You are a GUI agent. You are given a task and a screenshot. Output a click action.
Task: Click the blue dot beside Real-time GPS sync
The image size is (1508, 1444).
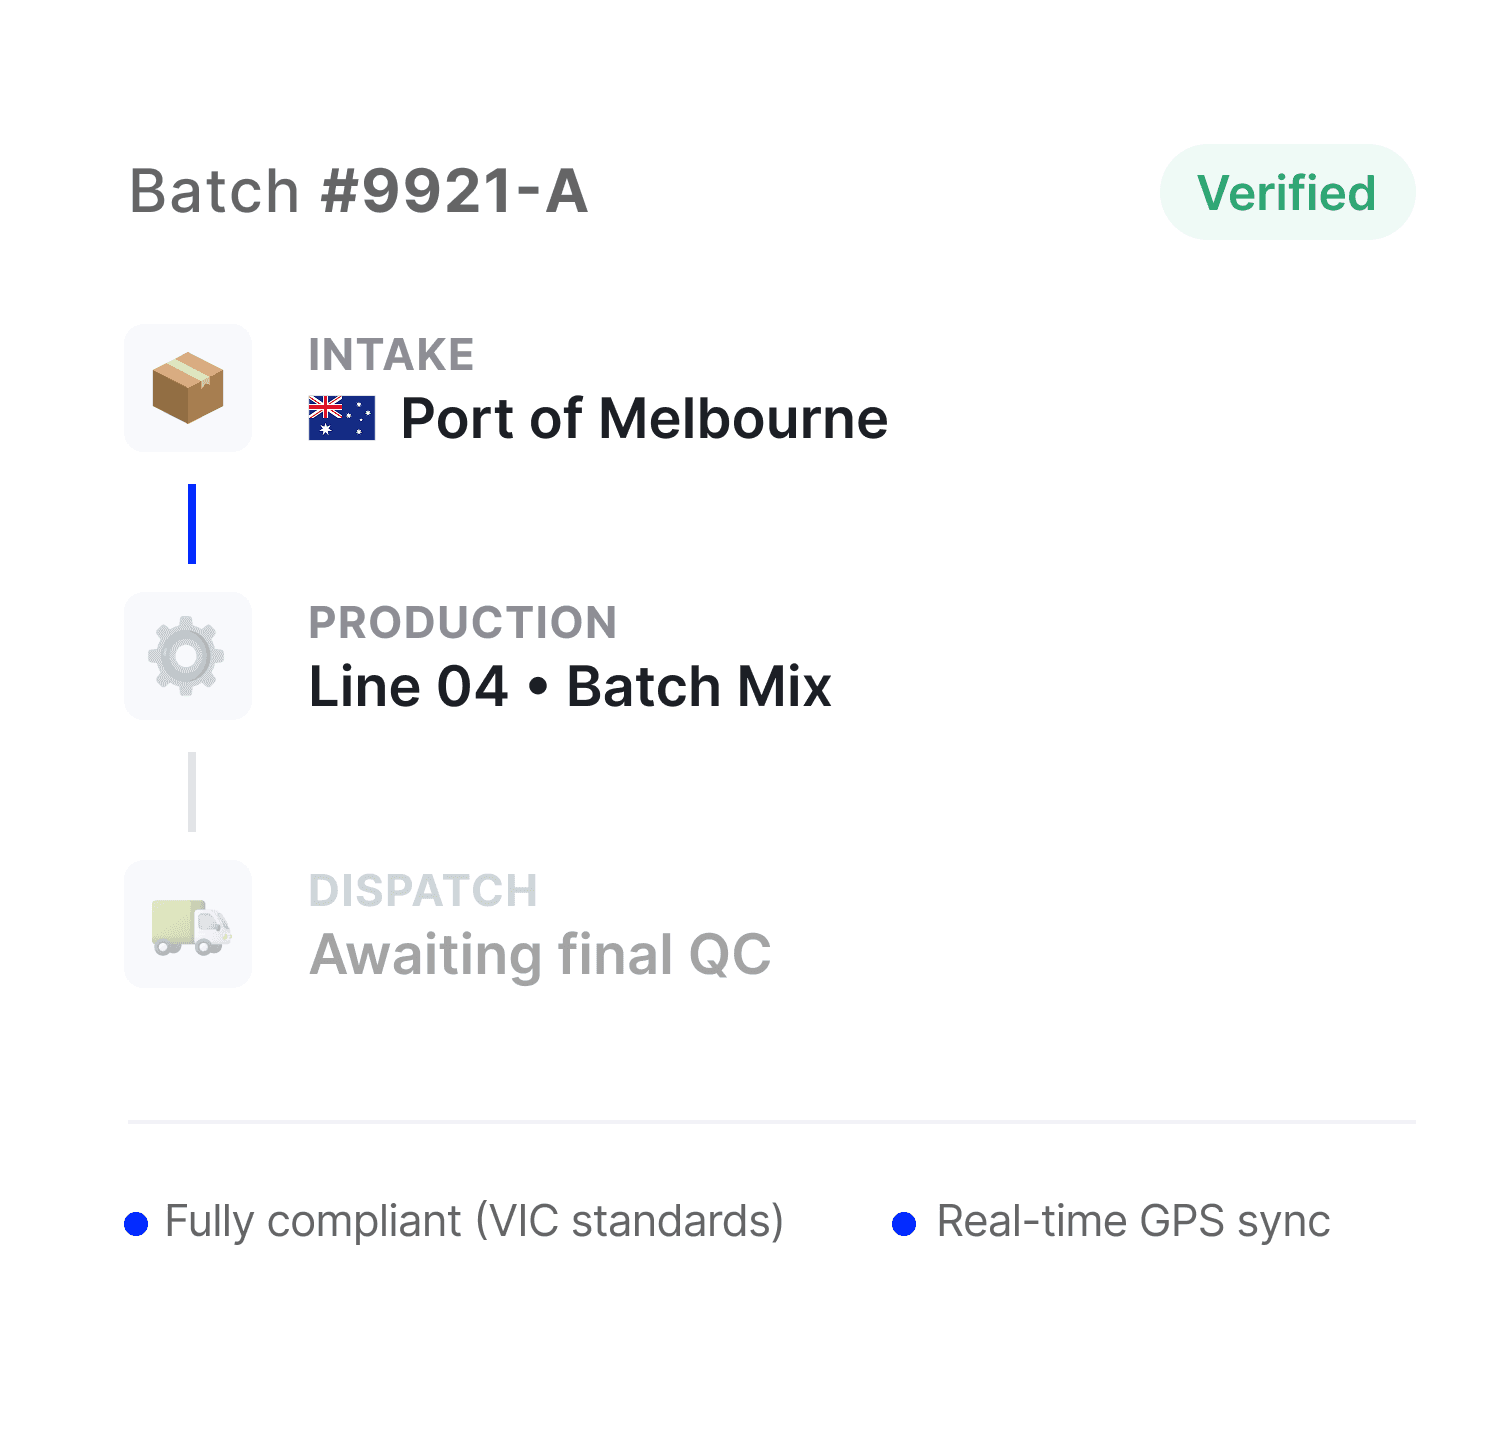coord(904,1223)
